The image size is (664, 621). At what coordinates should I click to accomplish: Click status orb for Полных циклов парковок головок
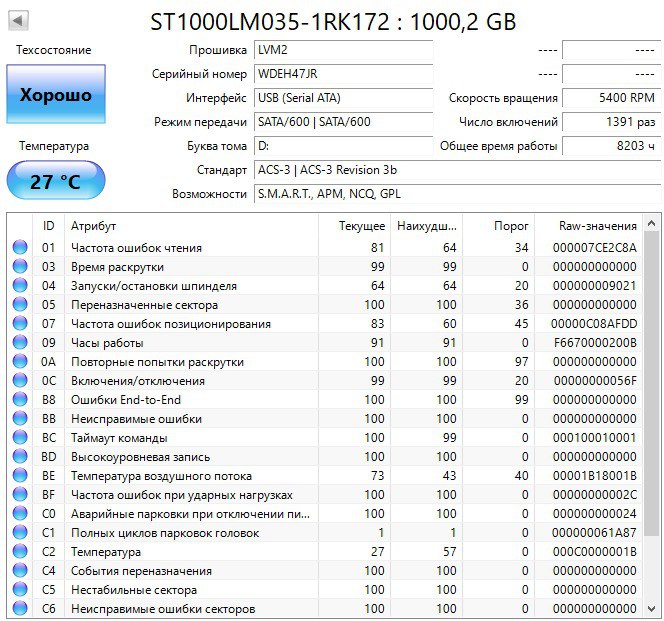pos(19,533)
